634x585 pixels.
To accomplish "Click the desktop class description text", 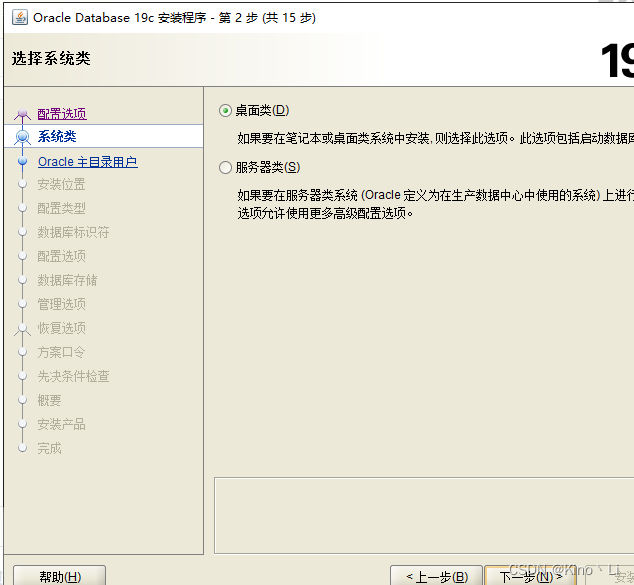I will 435,139.
